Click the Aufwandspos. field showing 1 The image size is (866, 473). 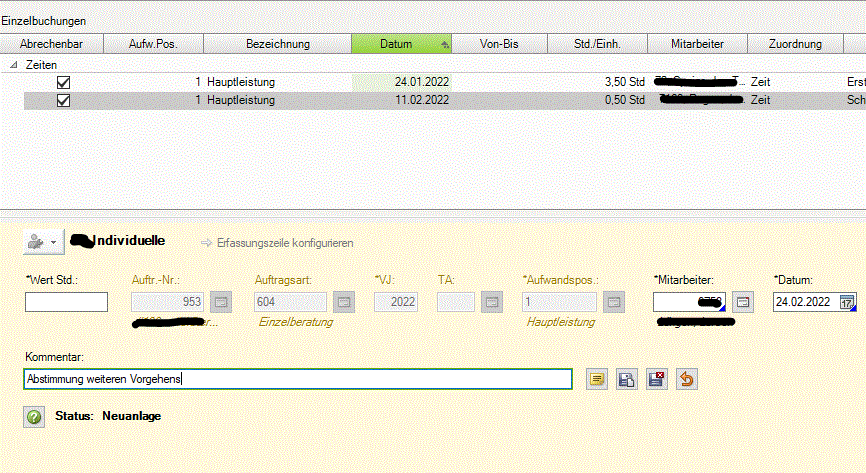click(x=559, y=302)
